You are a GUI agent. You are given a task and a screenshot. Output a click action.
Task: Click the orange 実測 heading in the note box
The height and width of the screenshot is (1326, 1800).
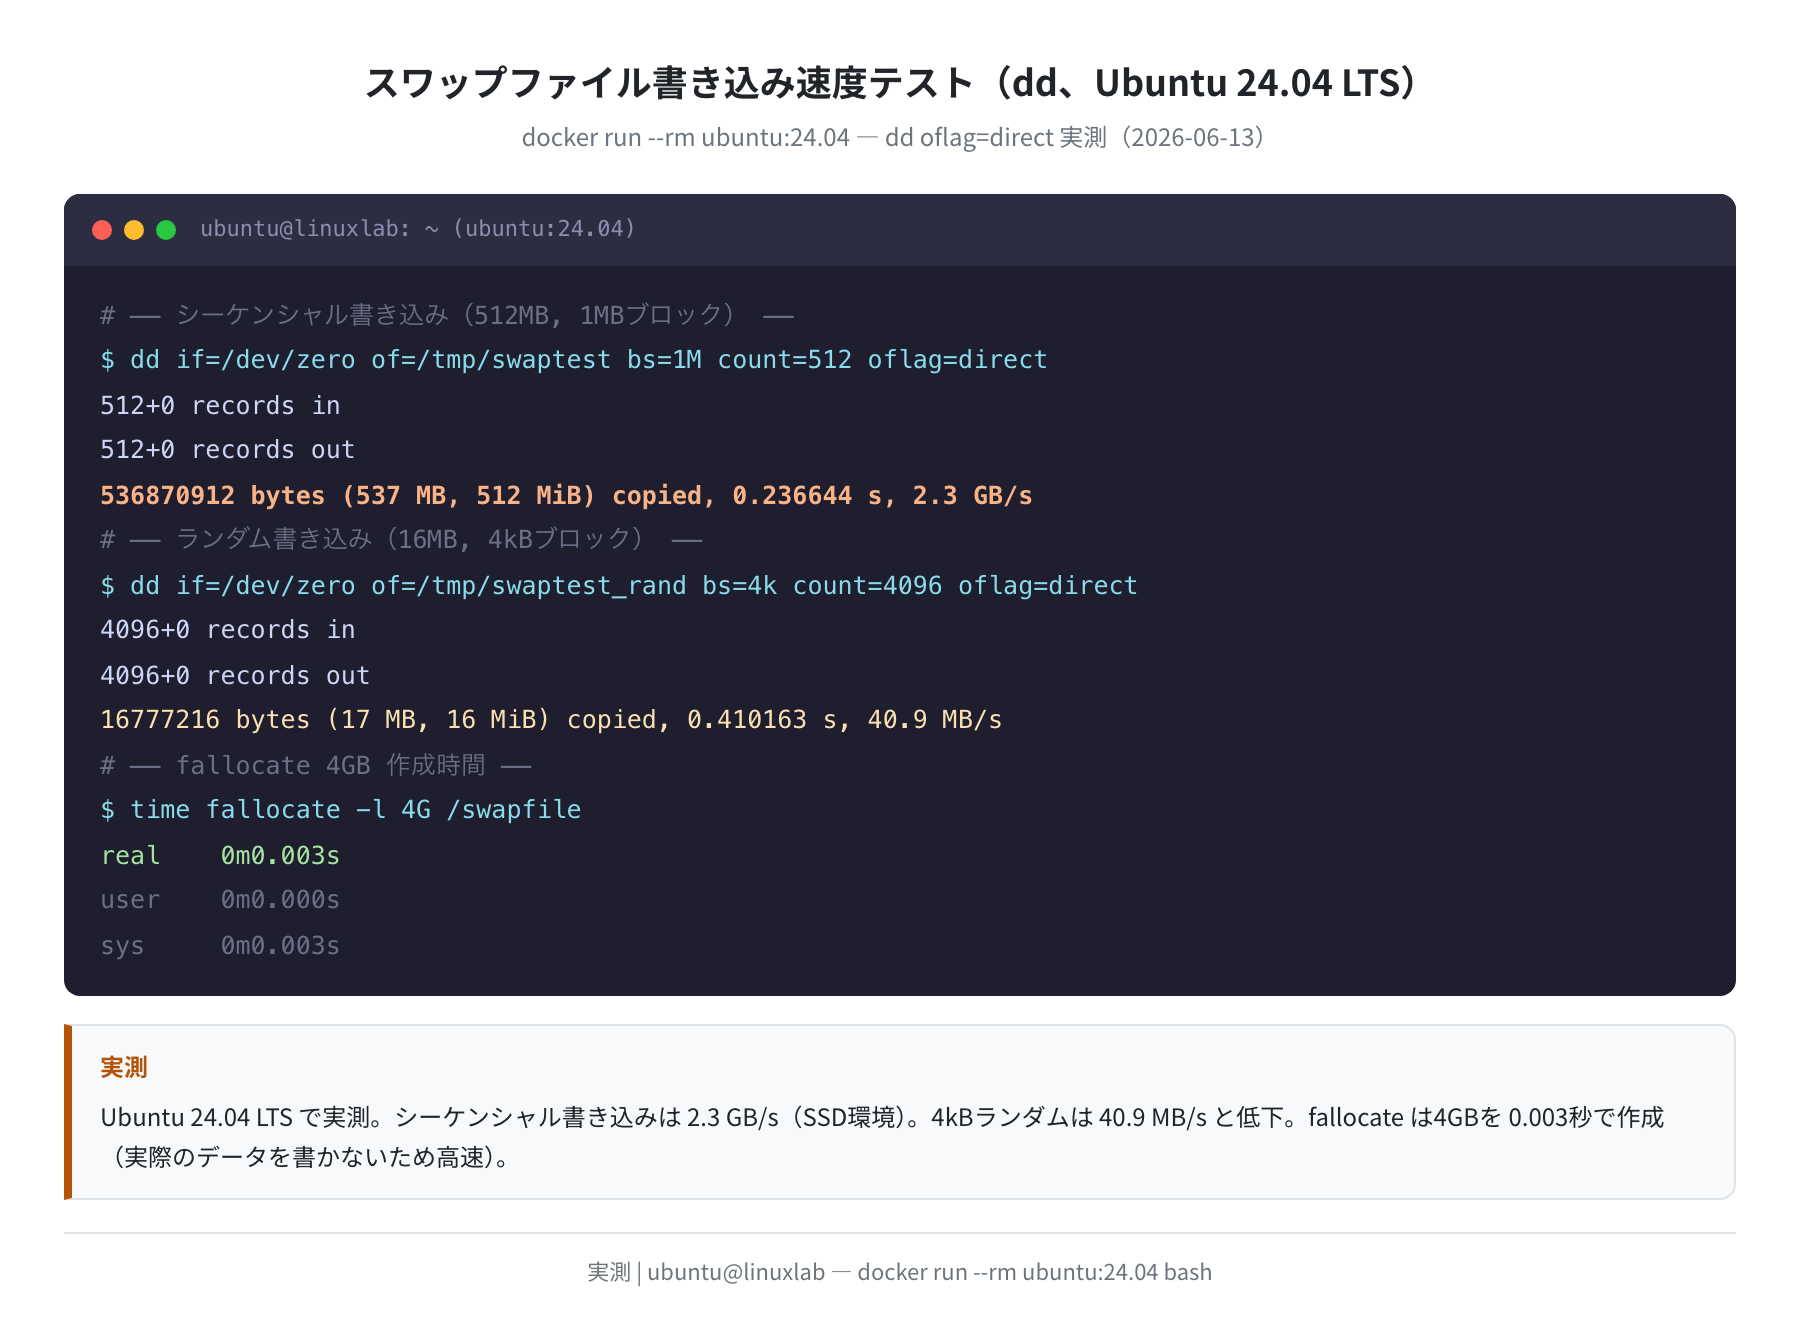pyautogui.click(x=124, y=1067)
